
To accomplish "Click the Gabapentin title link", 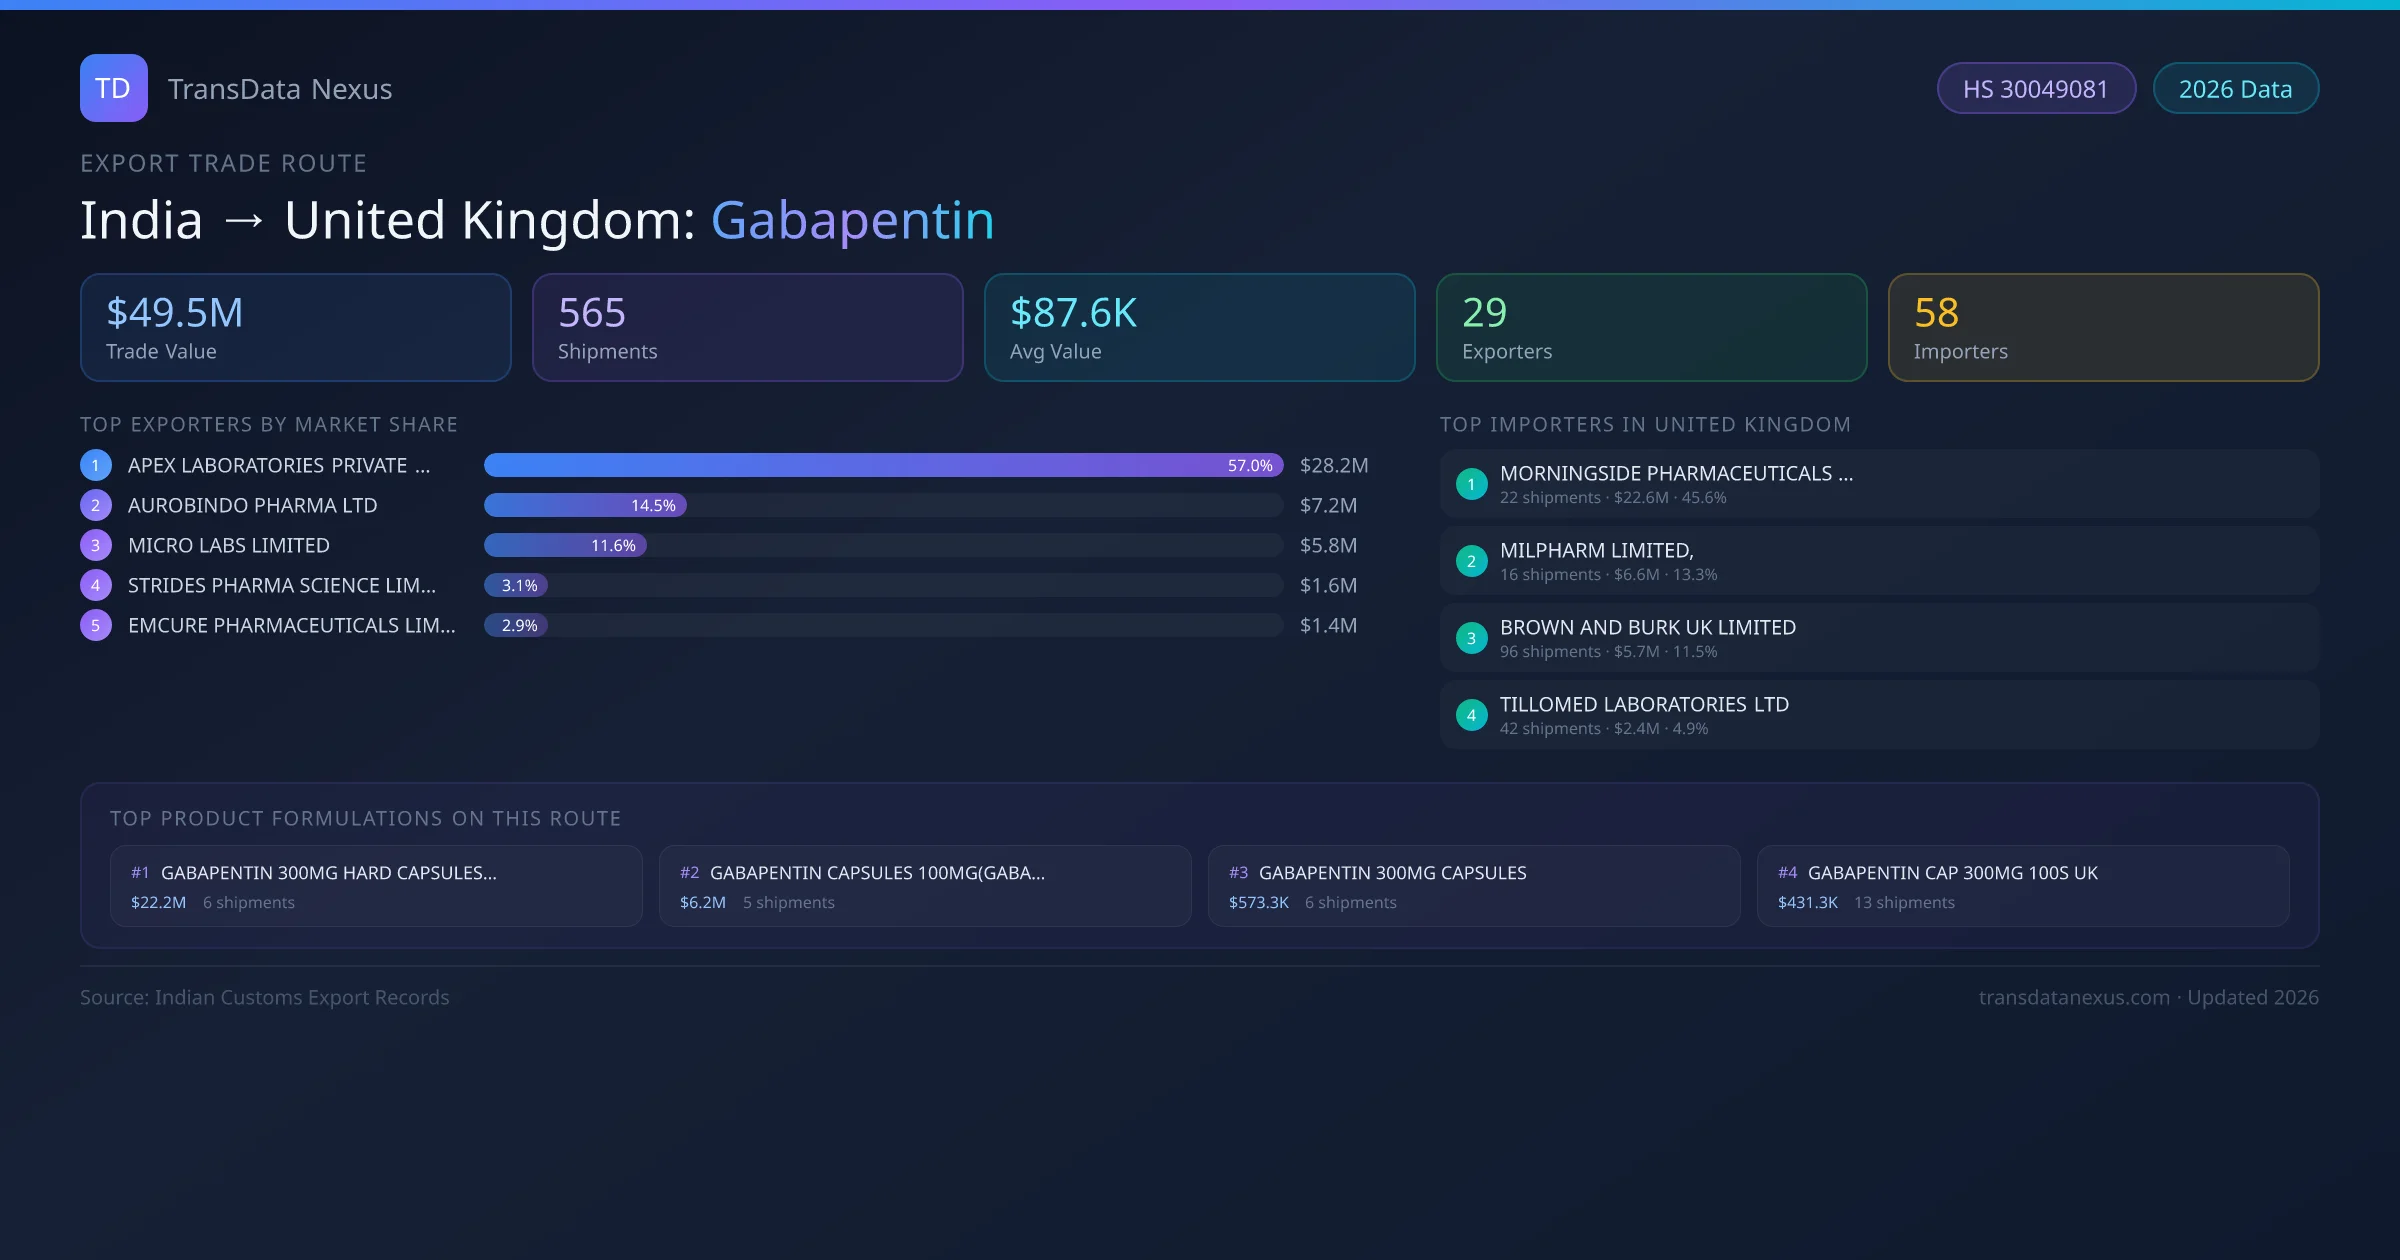I will click(852, 220).
